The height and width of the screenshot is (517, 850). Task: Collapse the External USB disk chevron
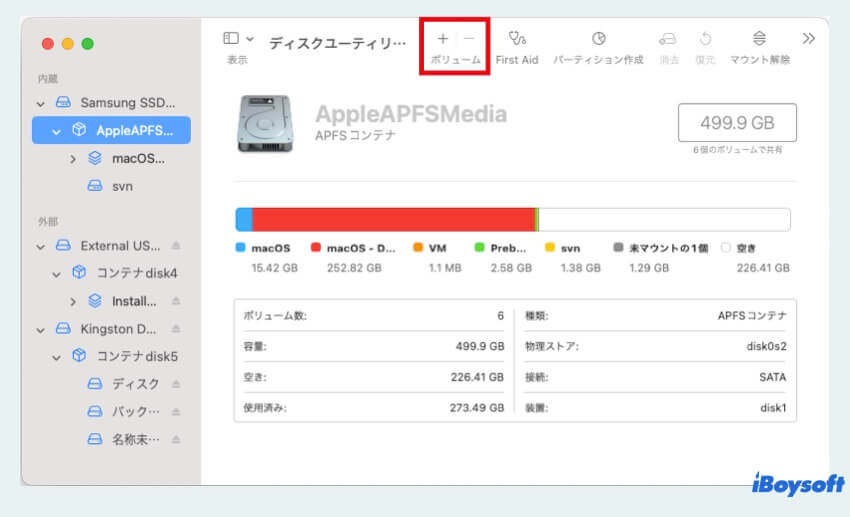point(41,247)
